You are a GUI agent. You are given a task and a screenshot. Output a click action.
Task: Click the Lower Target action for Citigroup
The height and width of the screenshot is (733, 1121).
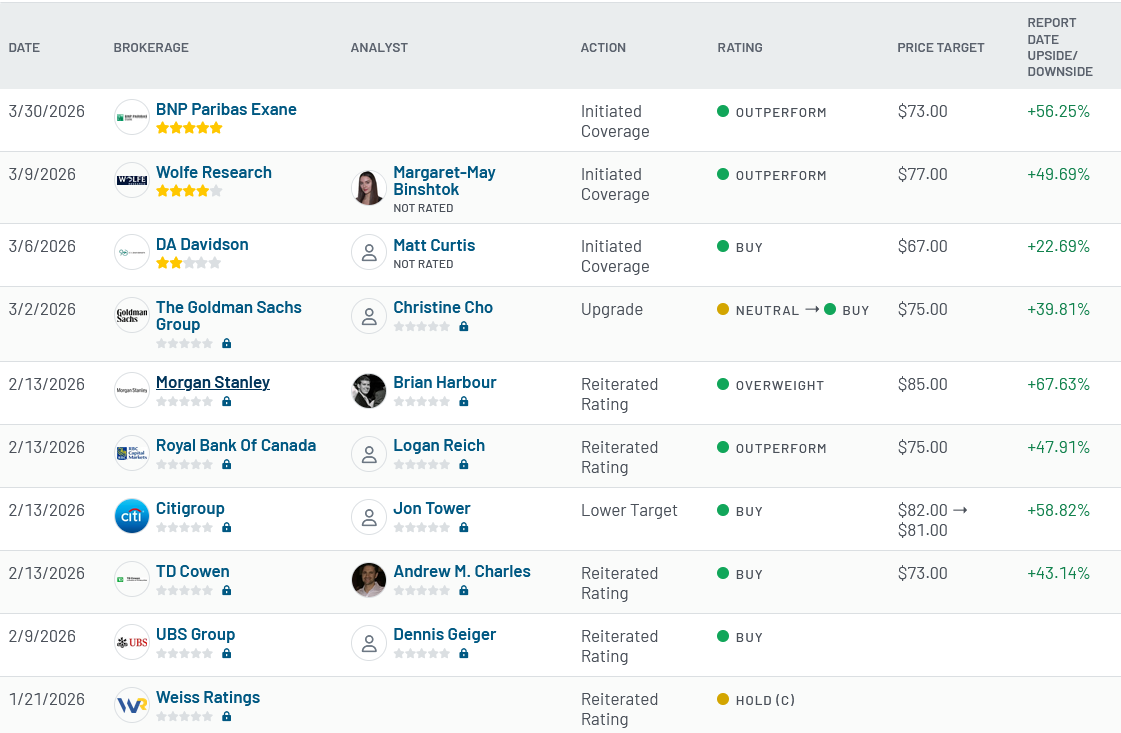629,511
